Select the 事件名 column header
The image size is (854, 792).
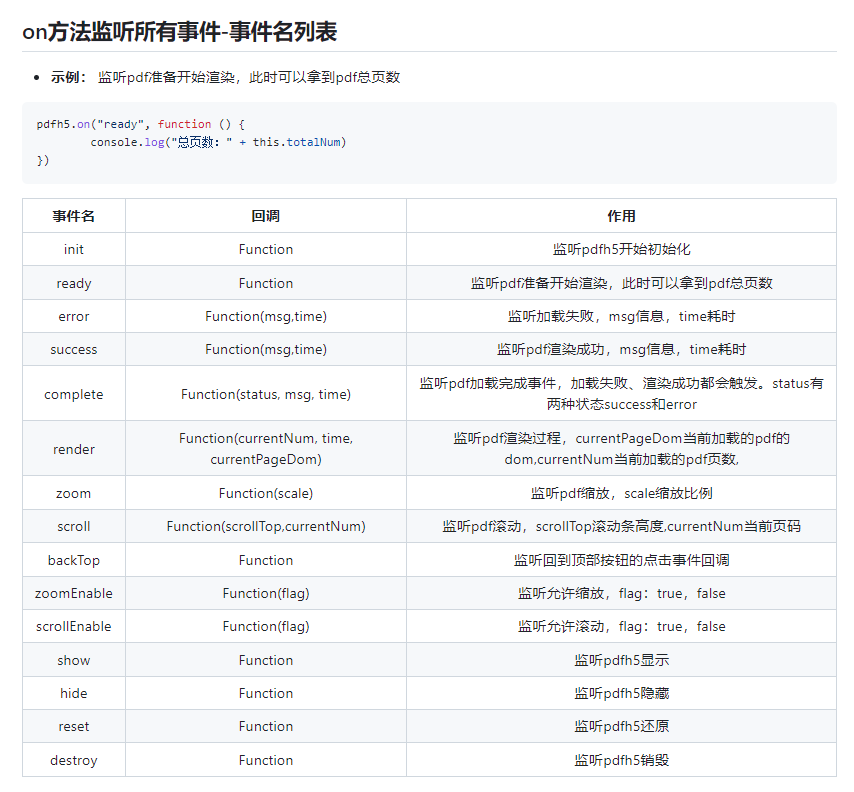pyautogui.click(x=74, y=216)
